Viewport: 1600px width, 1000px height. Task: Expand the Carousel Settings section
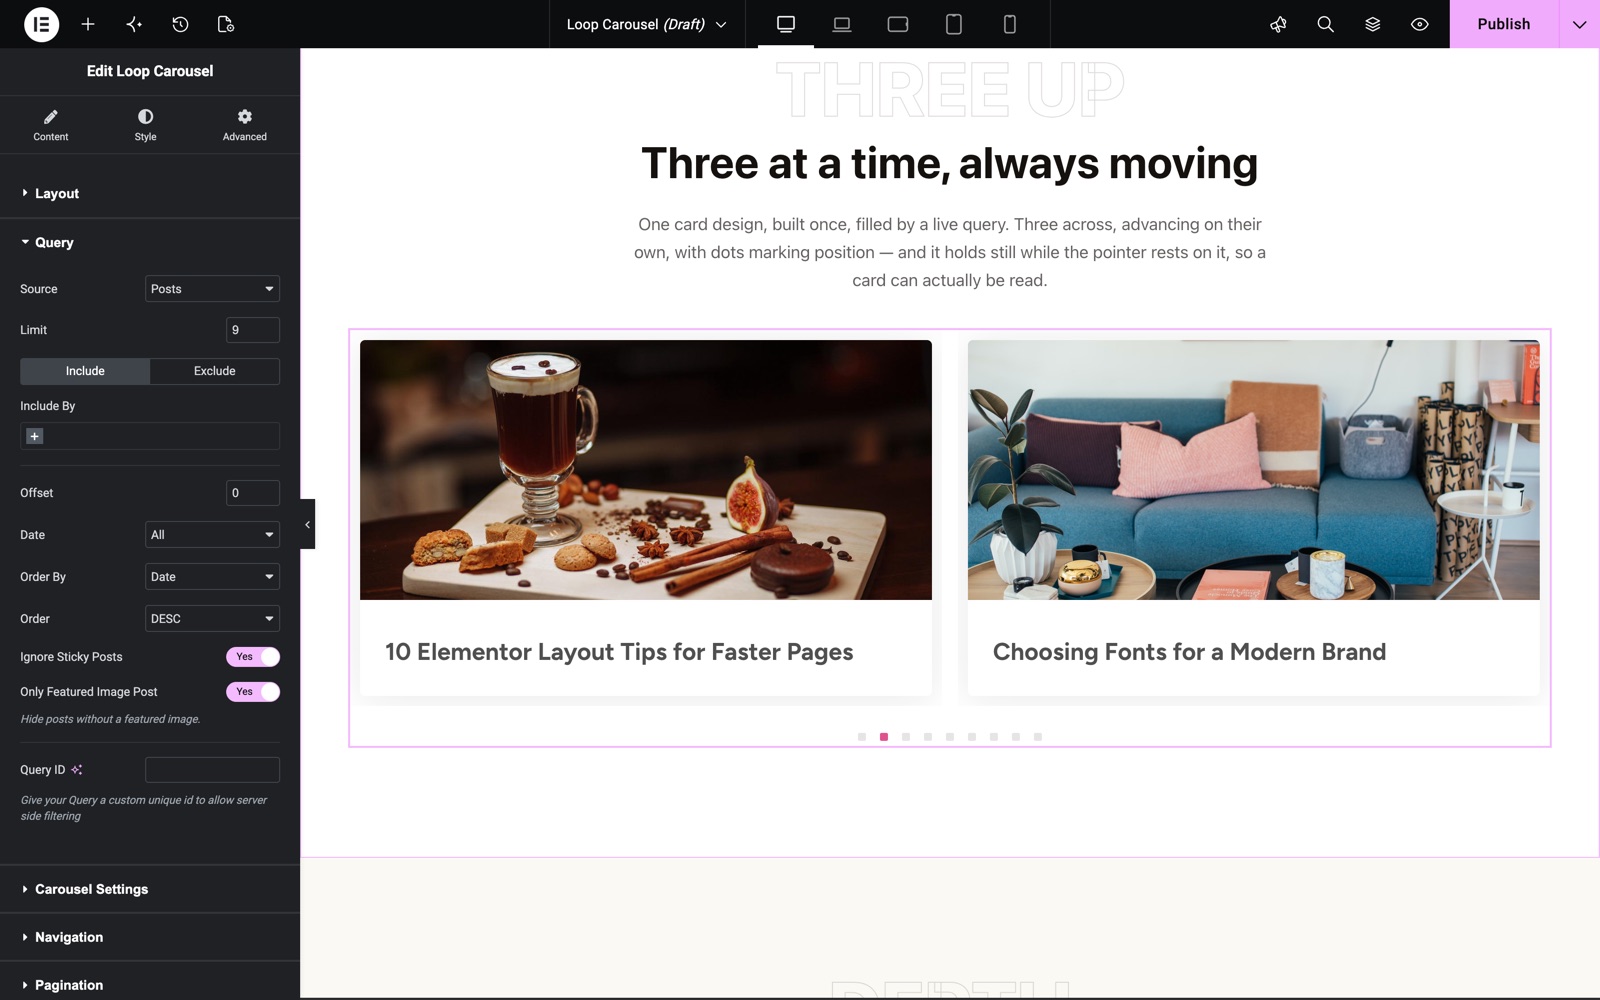click(x=150, y=889)
